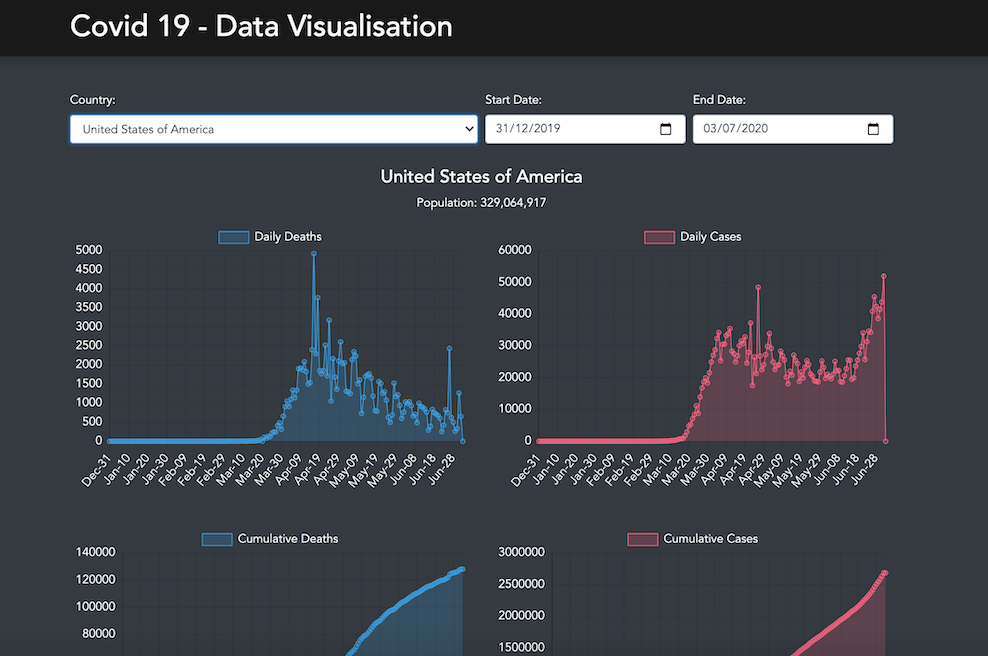Screen dimensions: 988x656
Task: Open the End Date calendar picker icon
Action: click(873, 129)
